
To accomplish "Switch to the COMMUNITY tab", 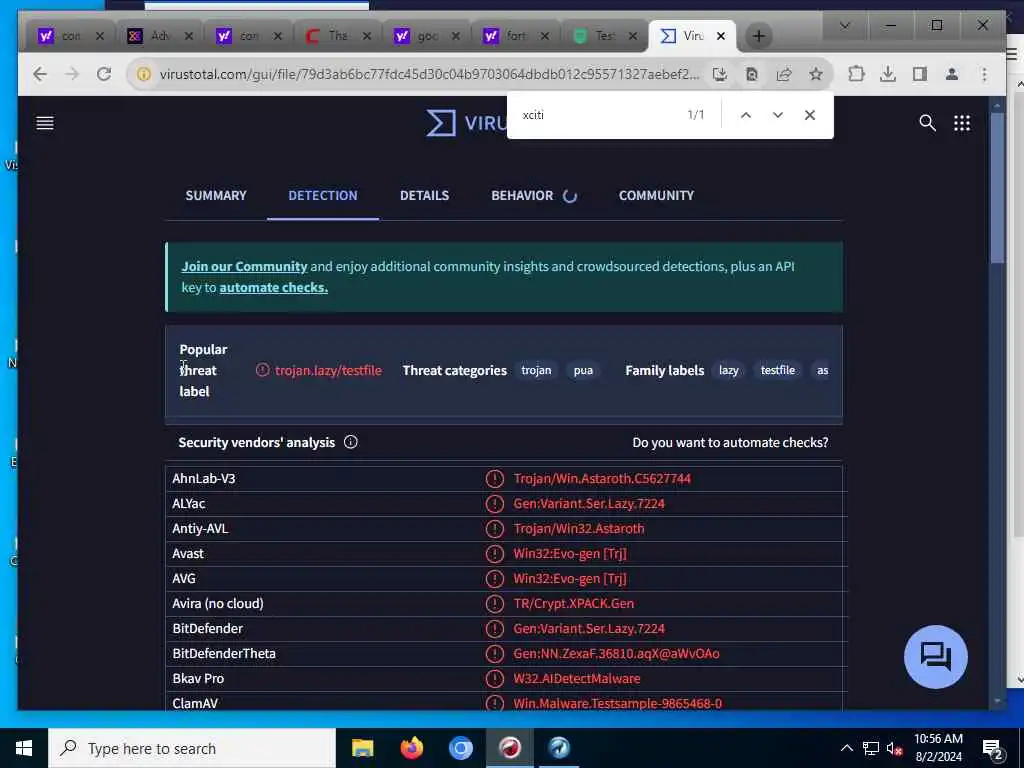I will click(656, 195).
